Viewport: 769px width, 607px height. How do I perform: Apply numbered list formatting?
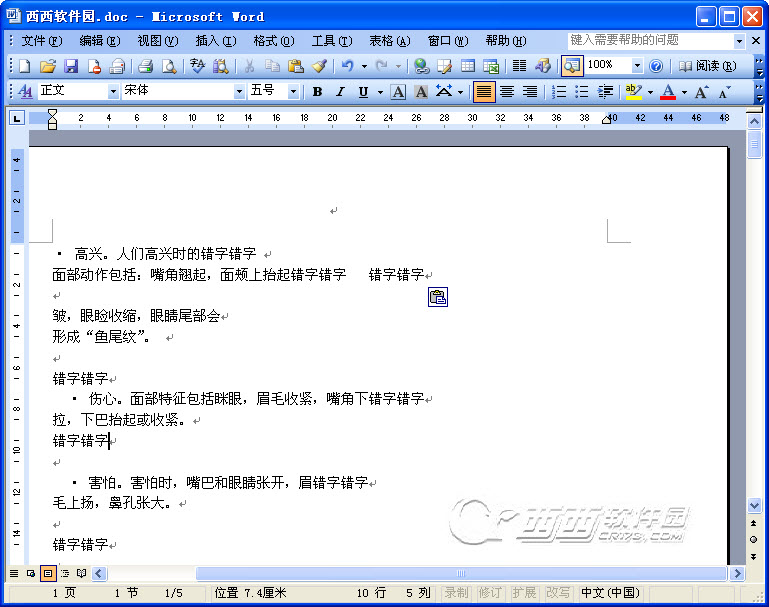tap(559, 92)
